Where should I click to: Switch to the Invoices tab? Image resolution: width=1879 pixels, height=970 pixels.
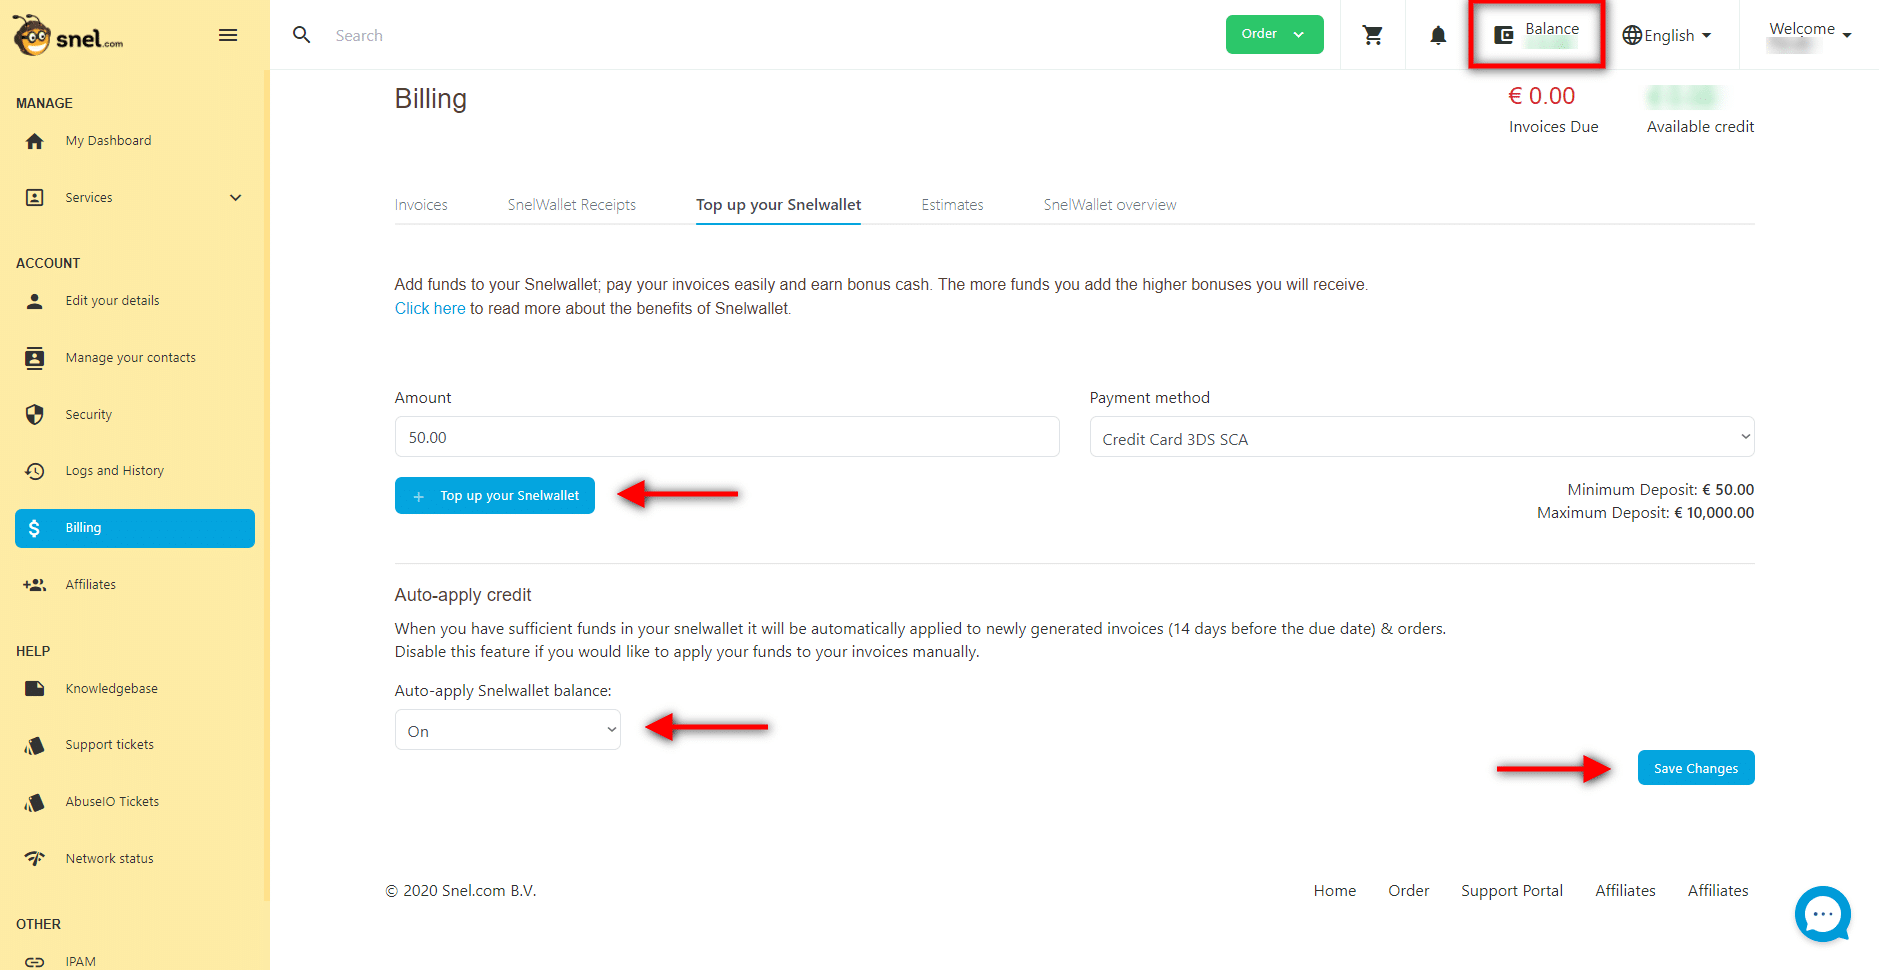coord(421,205)
